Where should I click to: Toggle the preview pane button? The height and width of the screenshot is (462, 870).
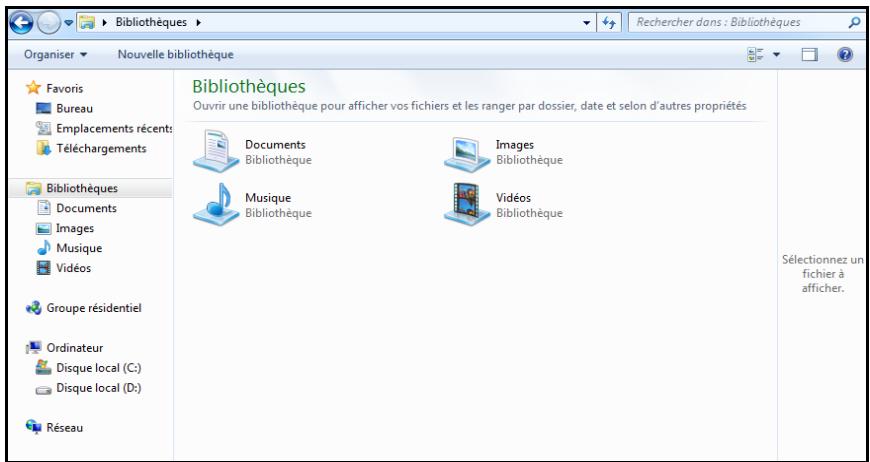[810, 54]
